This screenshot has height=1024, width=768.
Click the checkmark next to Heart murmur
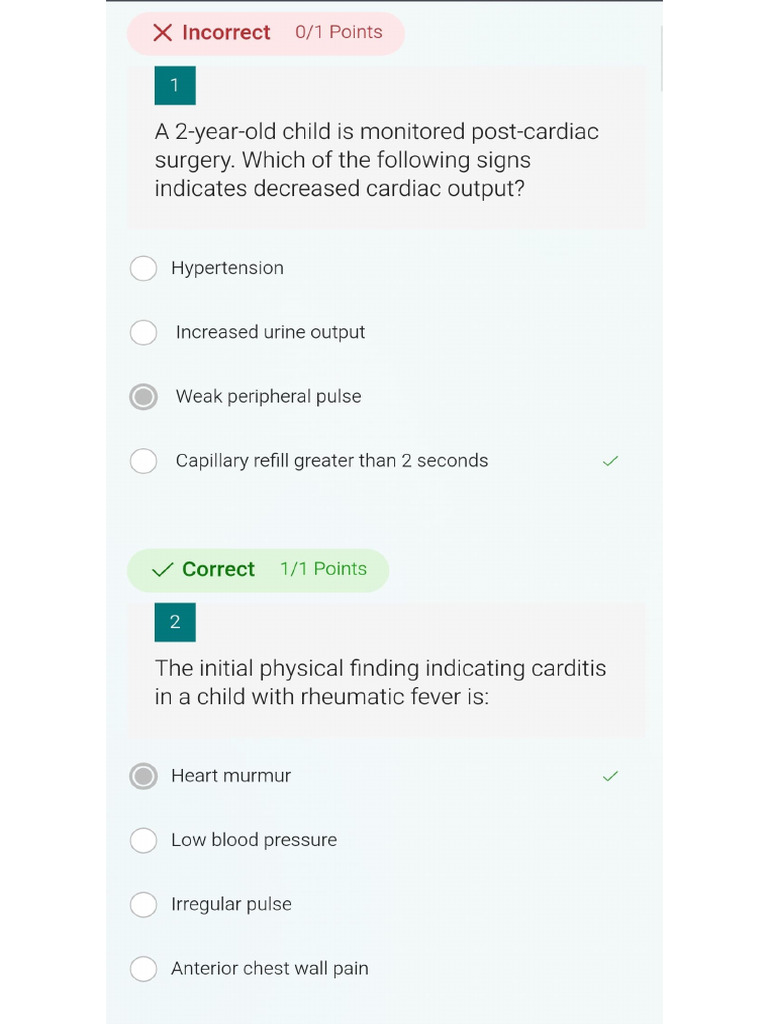click(x=610, y=776)
